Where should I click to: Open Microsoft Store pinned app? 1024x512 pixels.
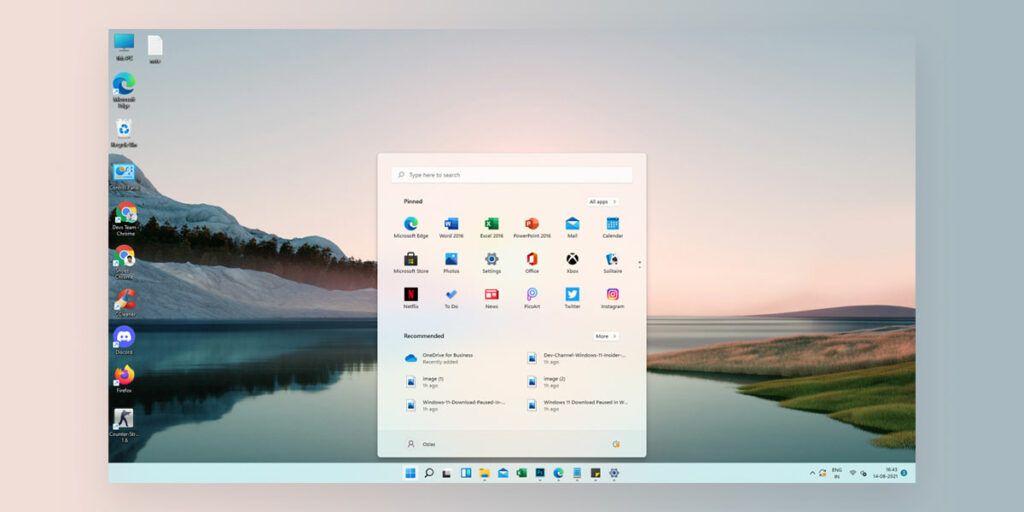click(x=410, y=260)
